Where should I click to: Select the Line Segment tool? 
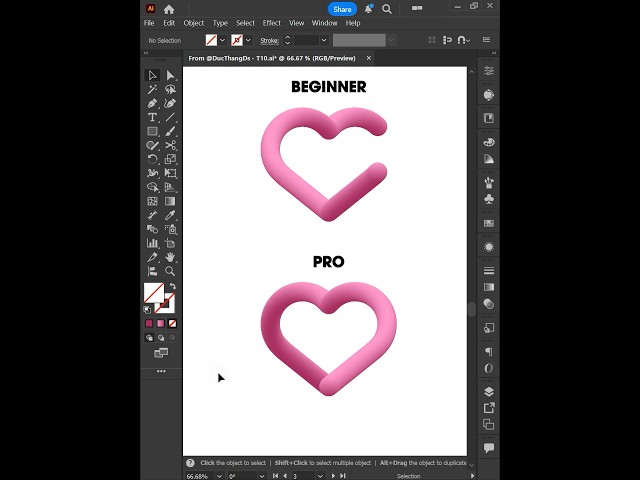point(170,118)
